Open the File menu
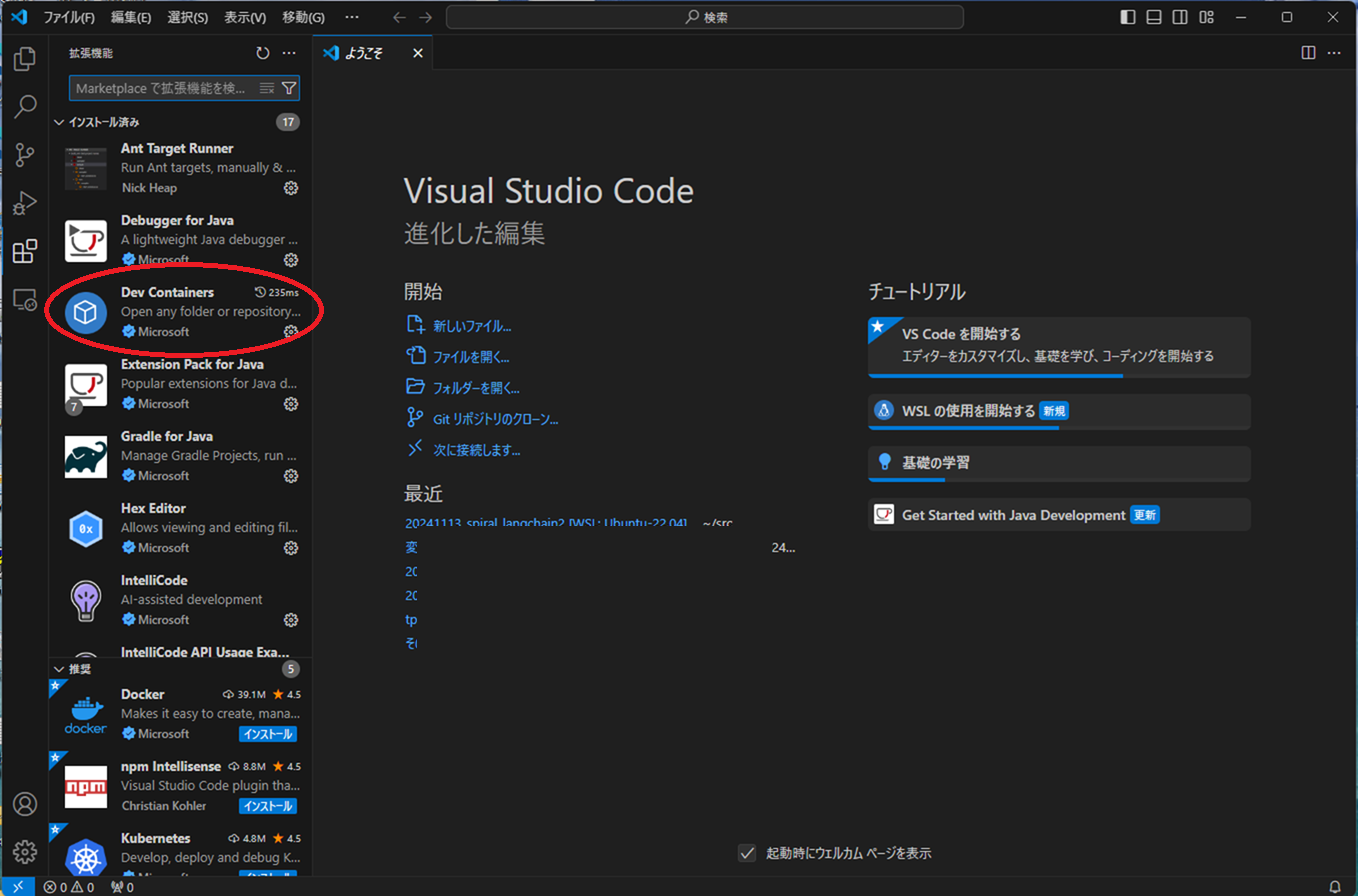Viewport: 1358px width, 896px height. click(69, 17)
